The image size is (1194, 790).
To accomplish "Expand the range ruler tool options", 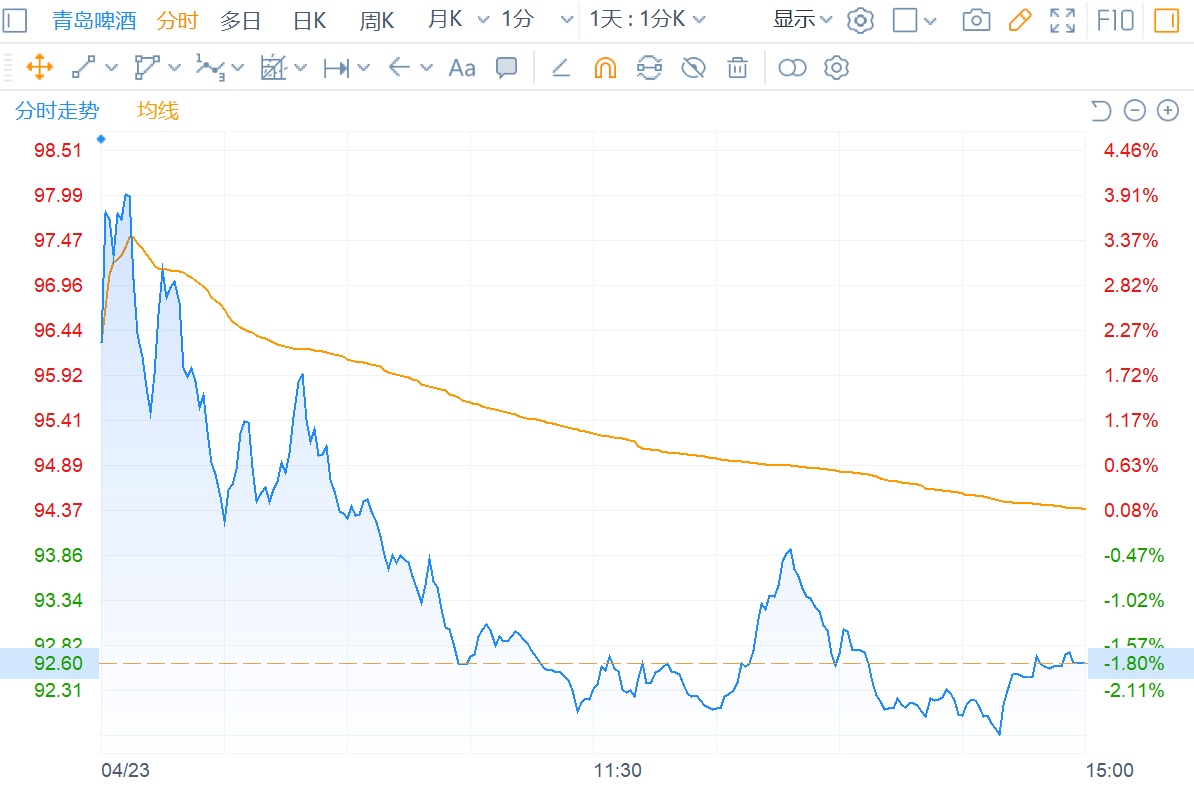I will click(364, 68).
